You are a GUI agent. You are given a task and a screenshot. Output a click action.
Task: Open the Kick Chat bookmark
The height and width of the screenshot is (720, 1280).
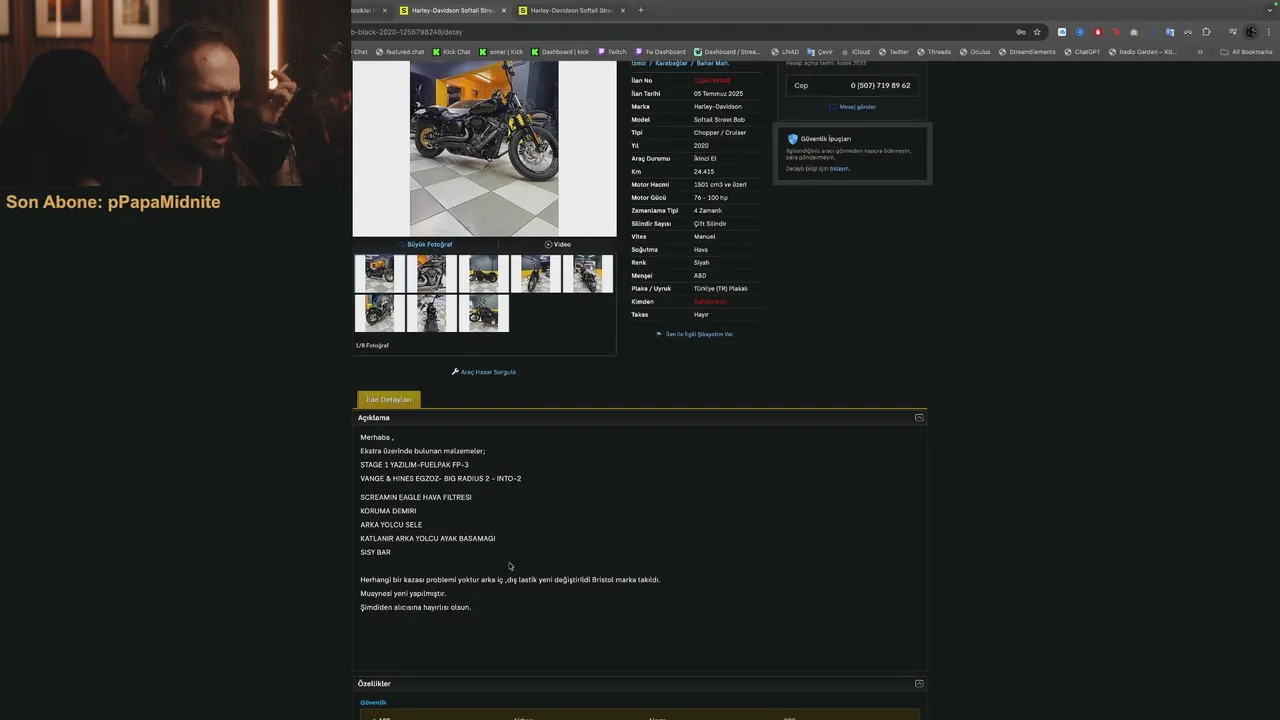coord(452,52)
